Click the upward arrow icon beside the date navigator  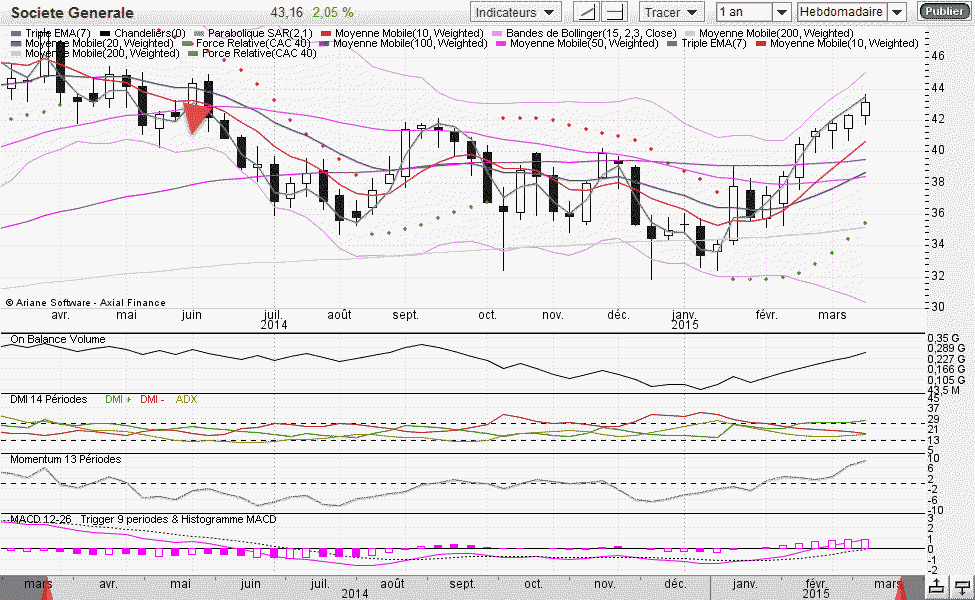click(936, 586)
